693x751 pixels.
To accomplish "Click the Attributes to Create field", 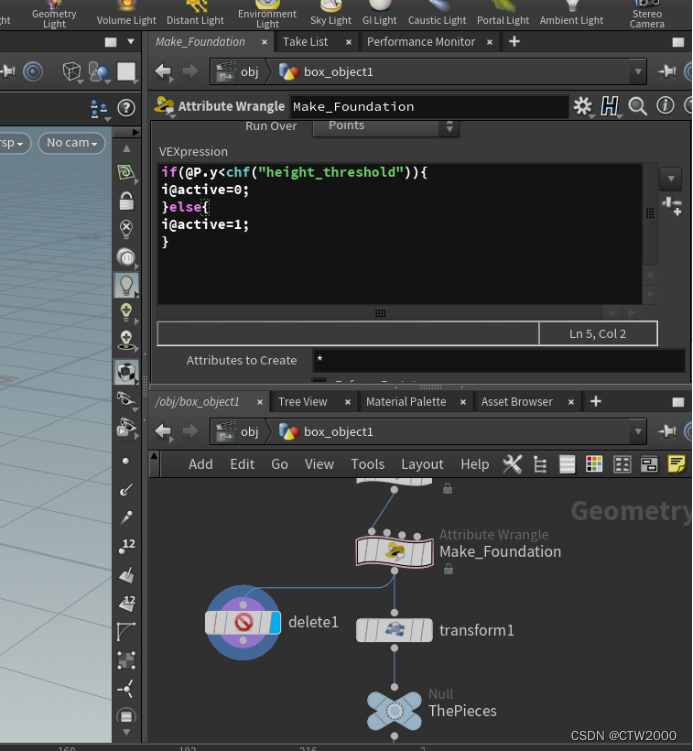I will click(x=499, y=360).
